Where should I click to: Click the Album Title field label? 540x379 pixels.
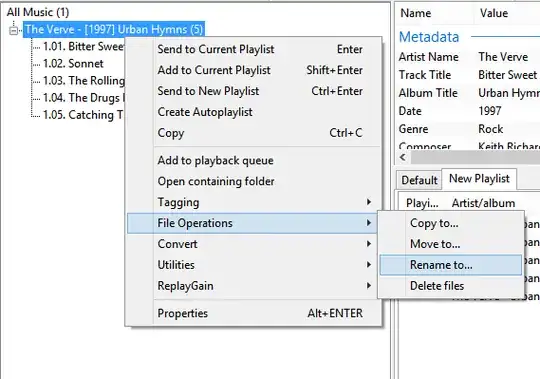(x=428, y=93)
